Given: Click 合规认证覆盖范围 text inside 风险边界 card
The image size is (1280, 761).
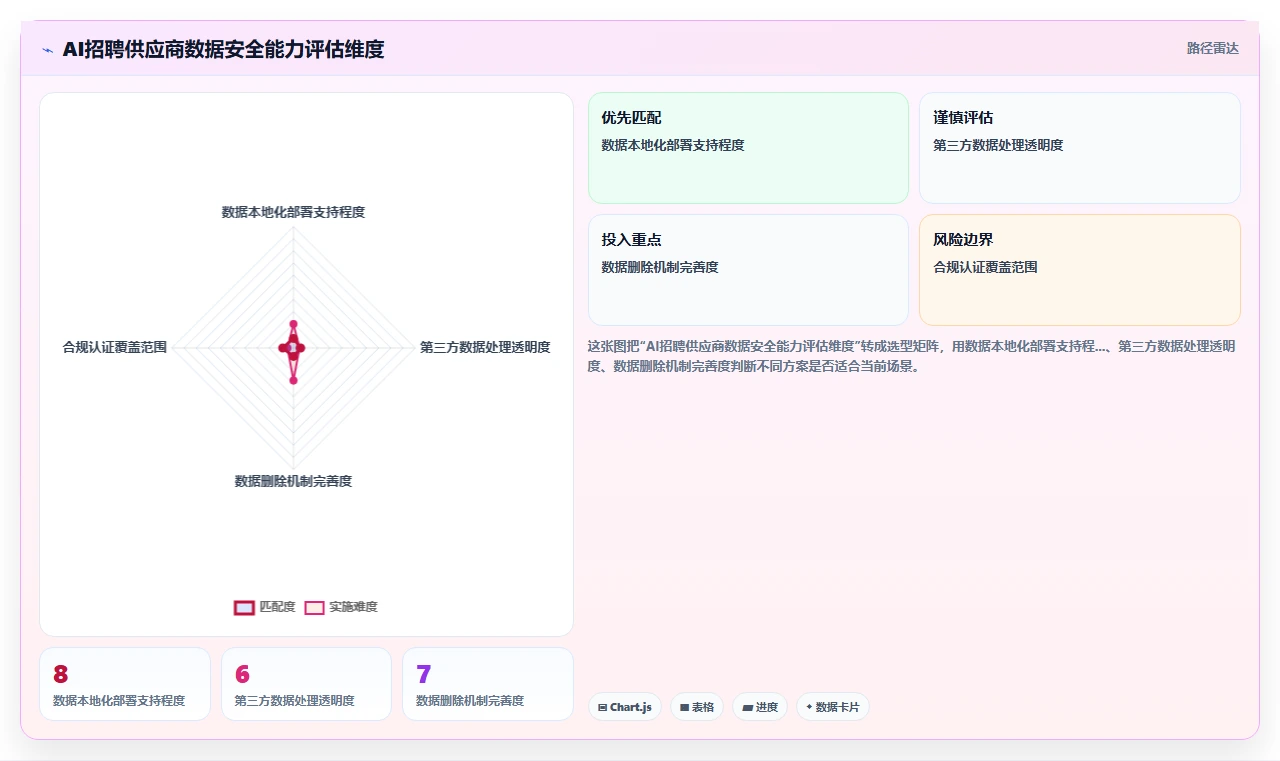Looking at the screenshot, I should click(x=985, y=267).
